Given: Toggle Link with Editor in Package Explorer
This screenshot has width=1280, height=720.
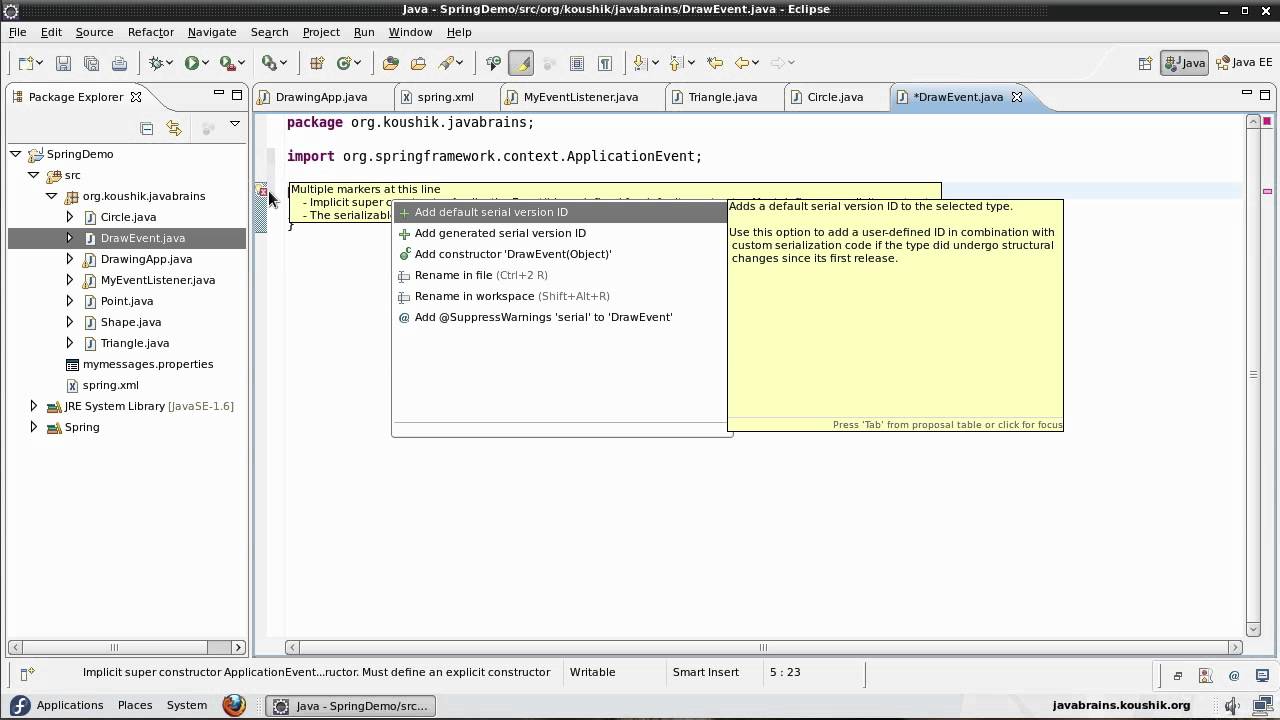Looking at the screenshot, I should click(174, 128).
